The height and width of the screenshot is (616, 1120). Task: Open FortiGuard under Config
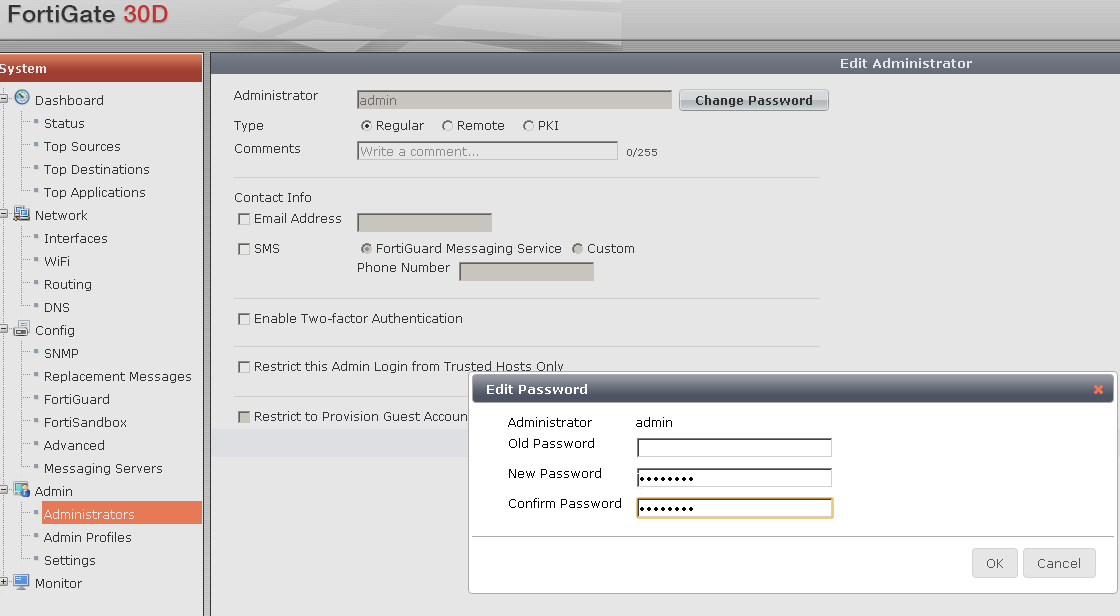77,399
